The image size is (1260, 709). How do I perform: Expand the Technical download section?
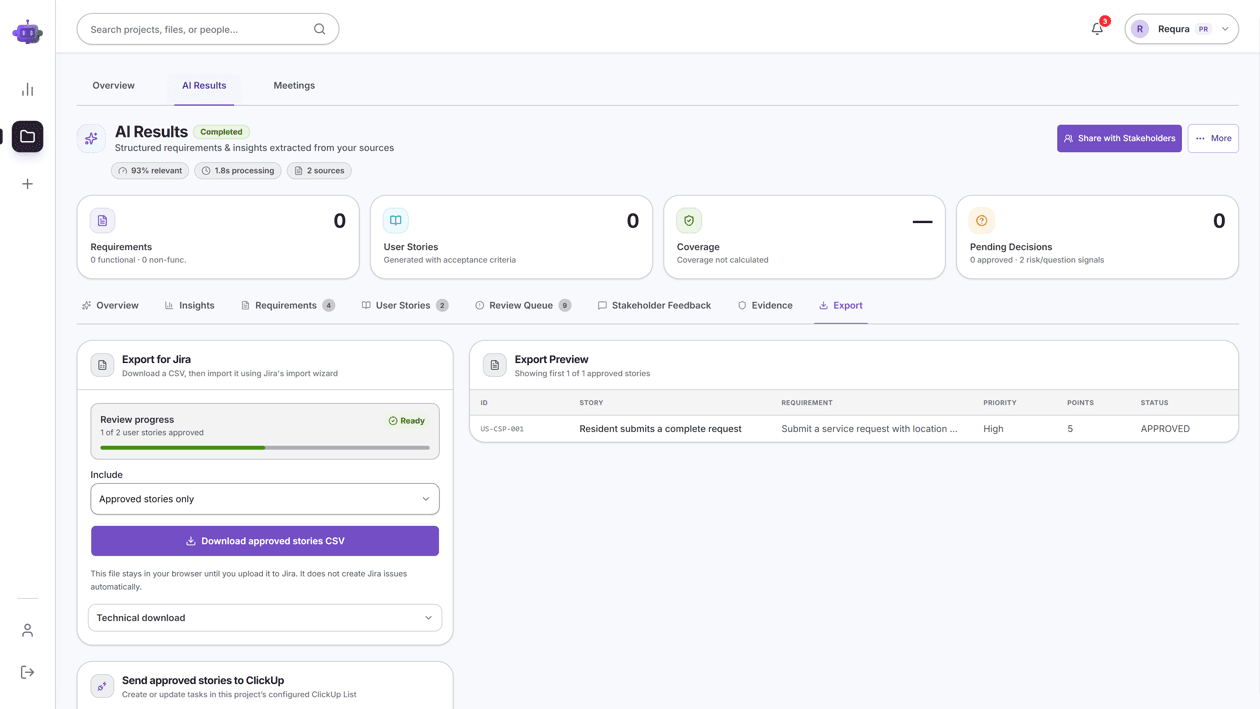click(265, 618)
